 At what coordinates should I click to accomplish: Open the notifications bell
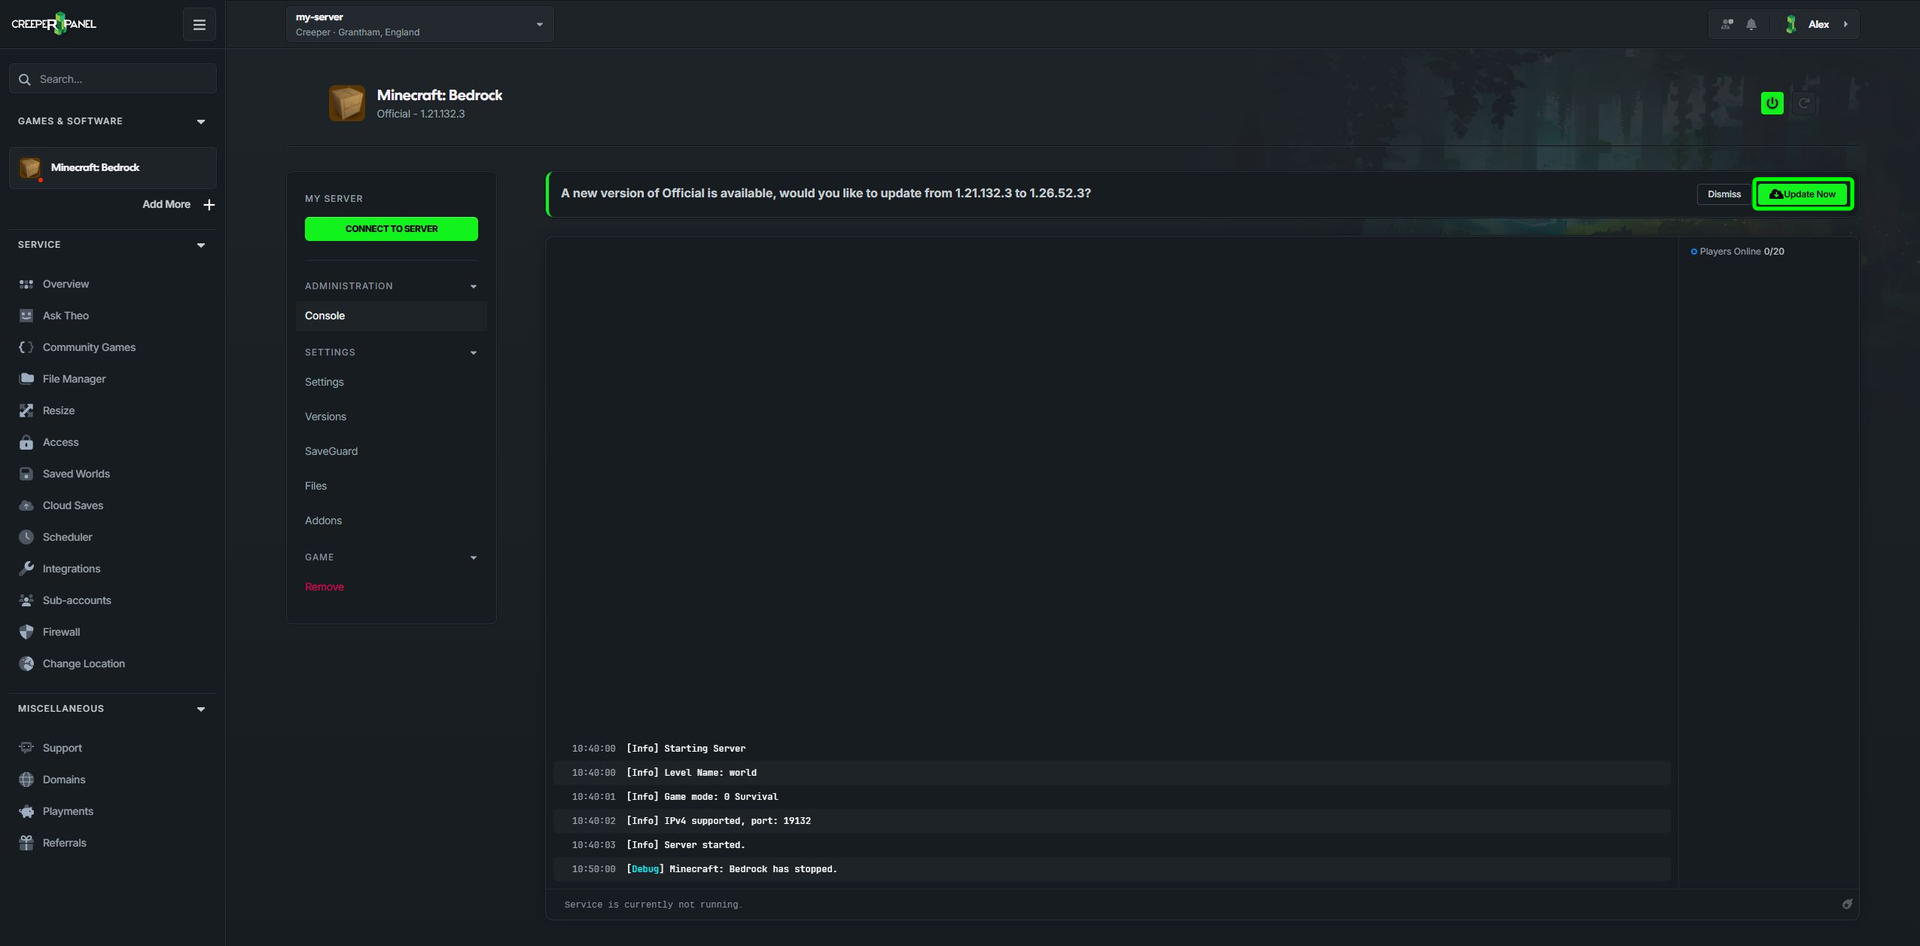coord(1751,25)
